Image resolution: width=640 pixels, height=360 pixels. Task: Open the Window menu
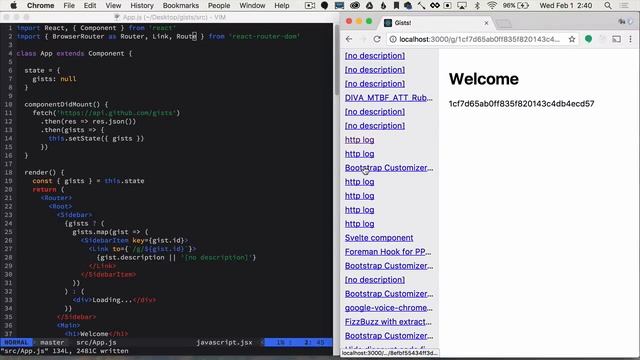pyautogui.click(x=252, y=5)
